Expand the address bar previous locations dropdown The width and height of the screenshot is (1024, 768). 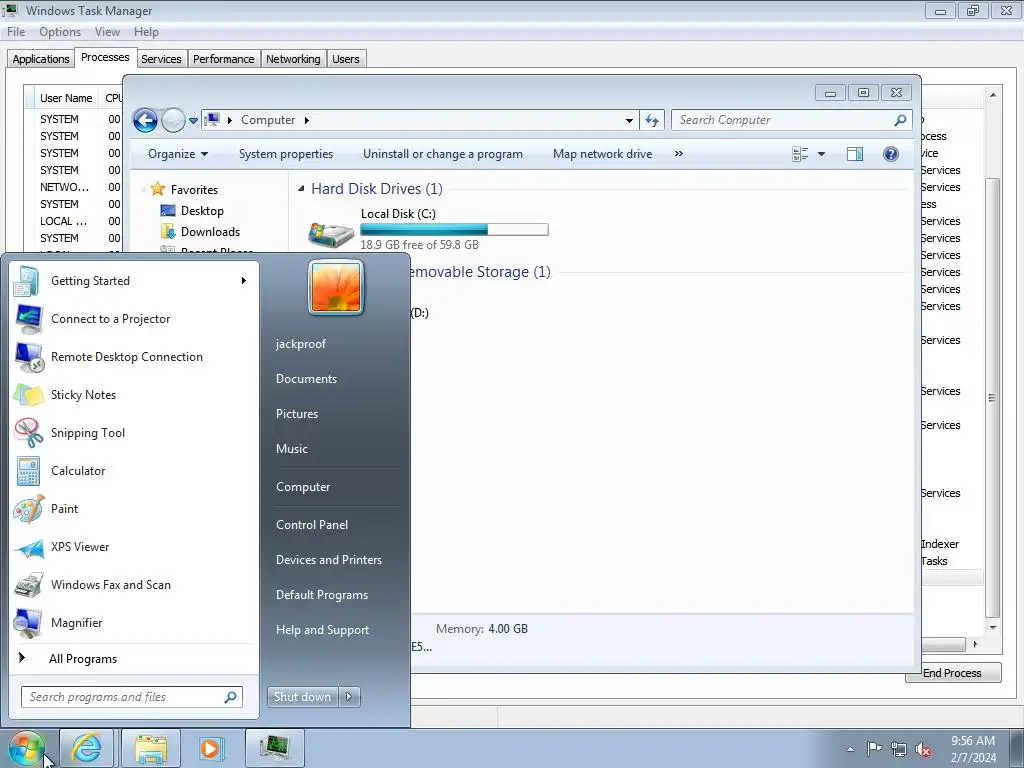pyautogui.click(x=629, y=121)
